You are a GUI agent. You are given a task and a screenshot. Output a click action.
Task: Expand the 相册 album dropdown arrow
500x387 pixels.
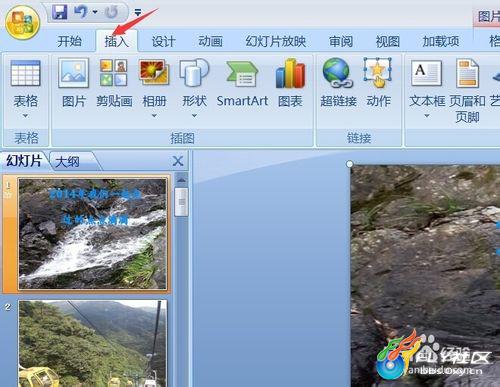(x=154, y=116)
